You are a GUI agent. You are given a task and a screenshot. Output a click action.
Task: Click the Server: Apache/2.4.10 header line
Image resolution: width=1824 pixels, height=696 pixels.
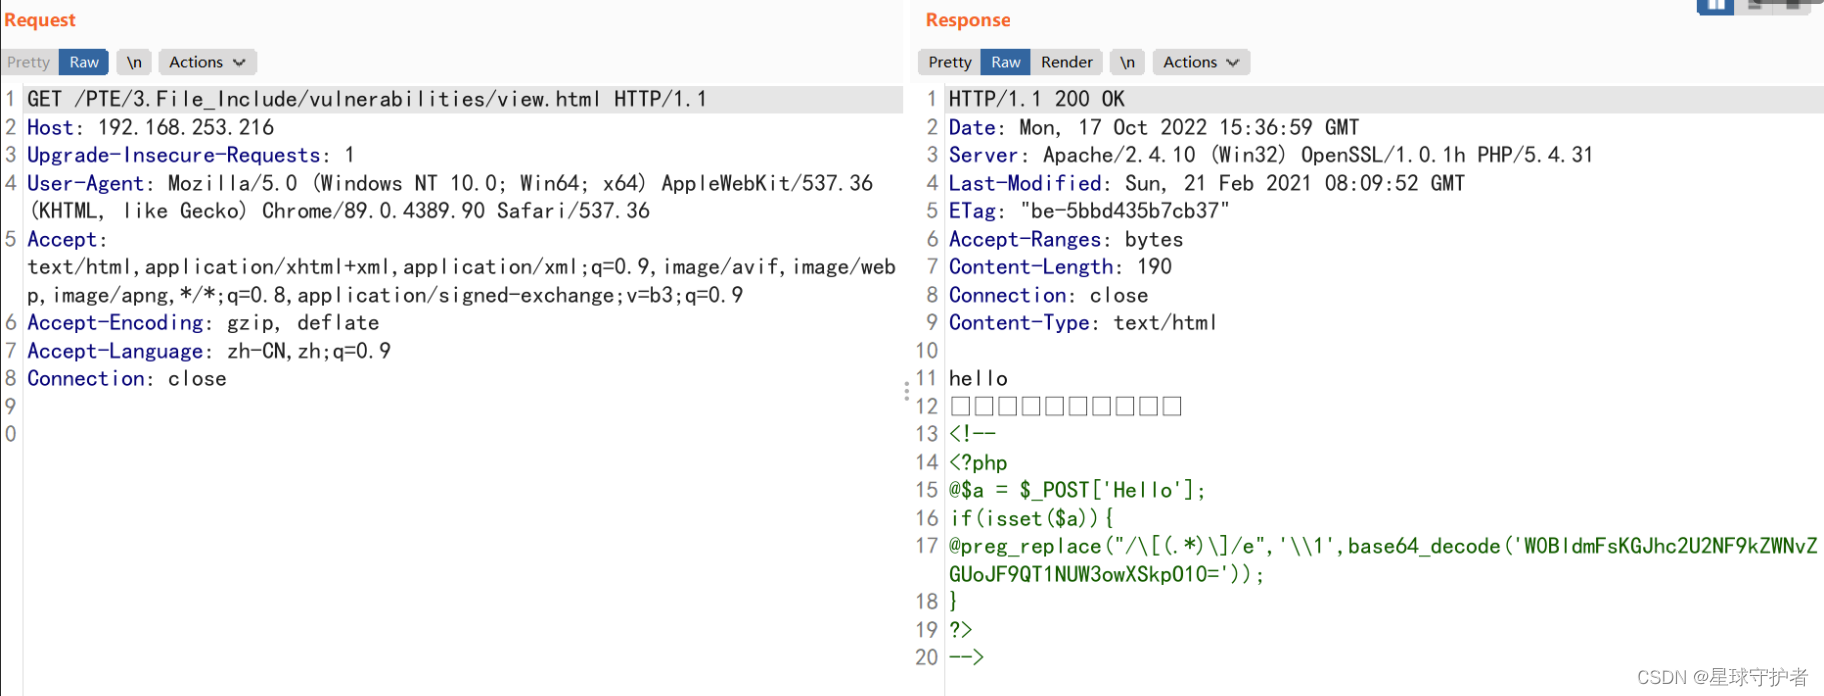click(1271, 155)
